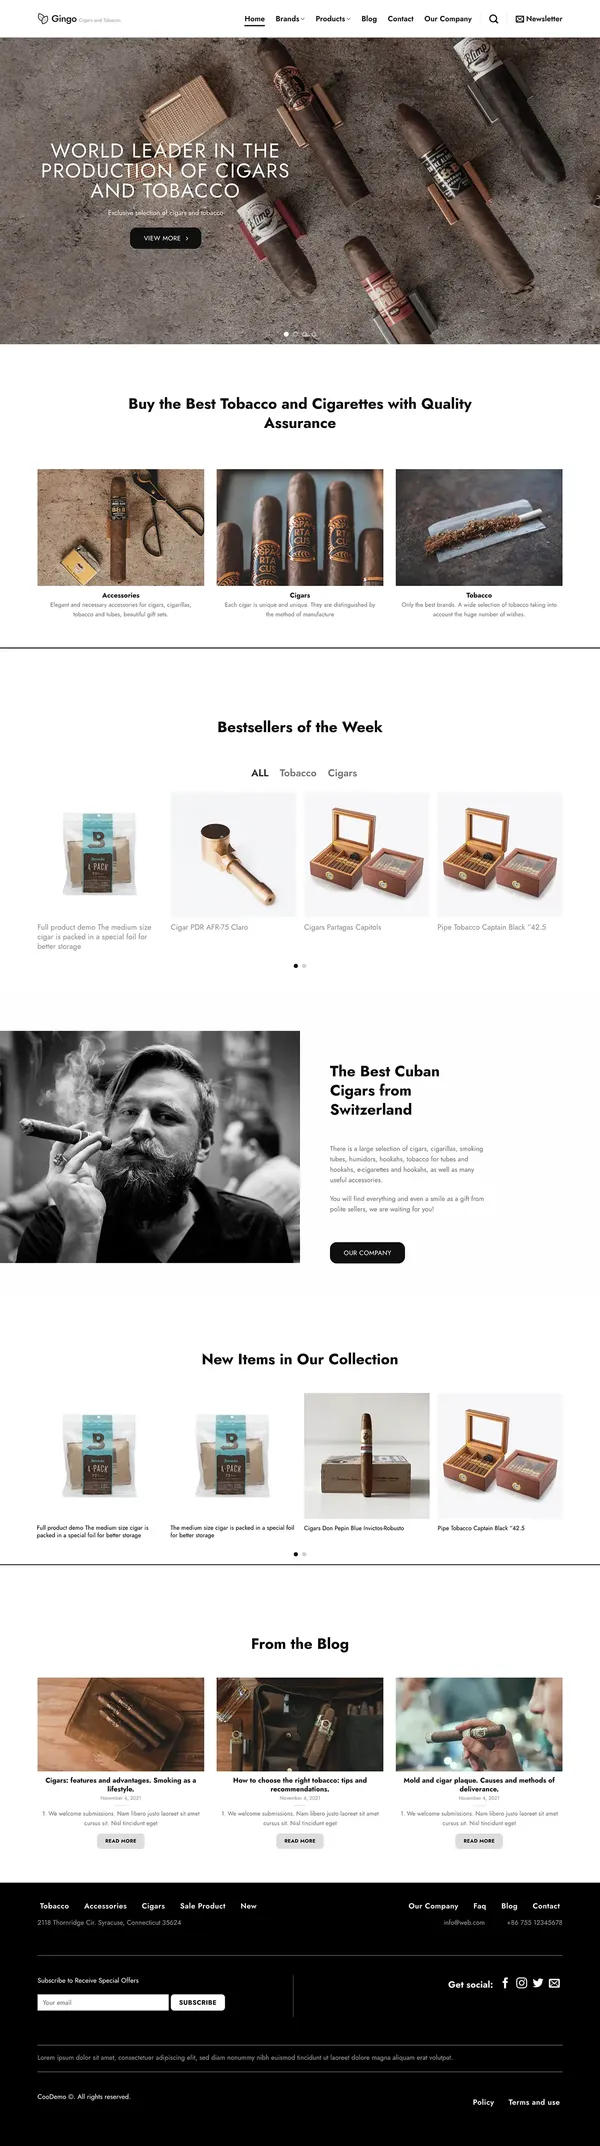
Task: Switch to the Tobacco bestsellers tab
Action: tap(298, 773)
